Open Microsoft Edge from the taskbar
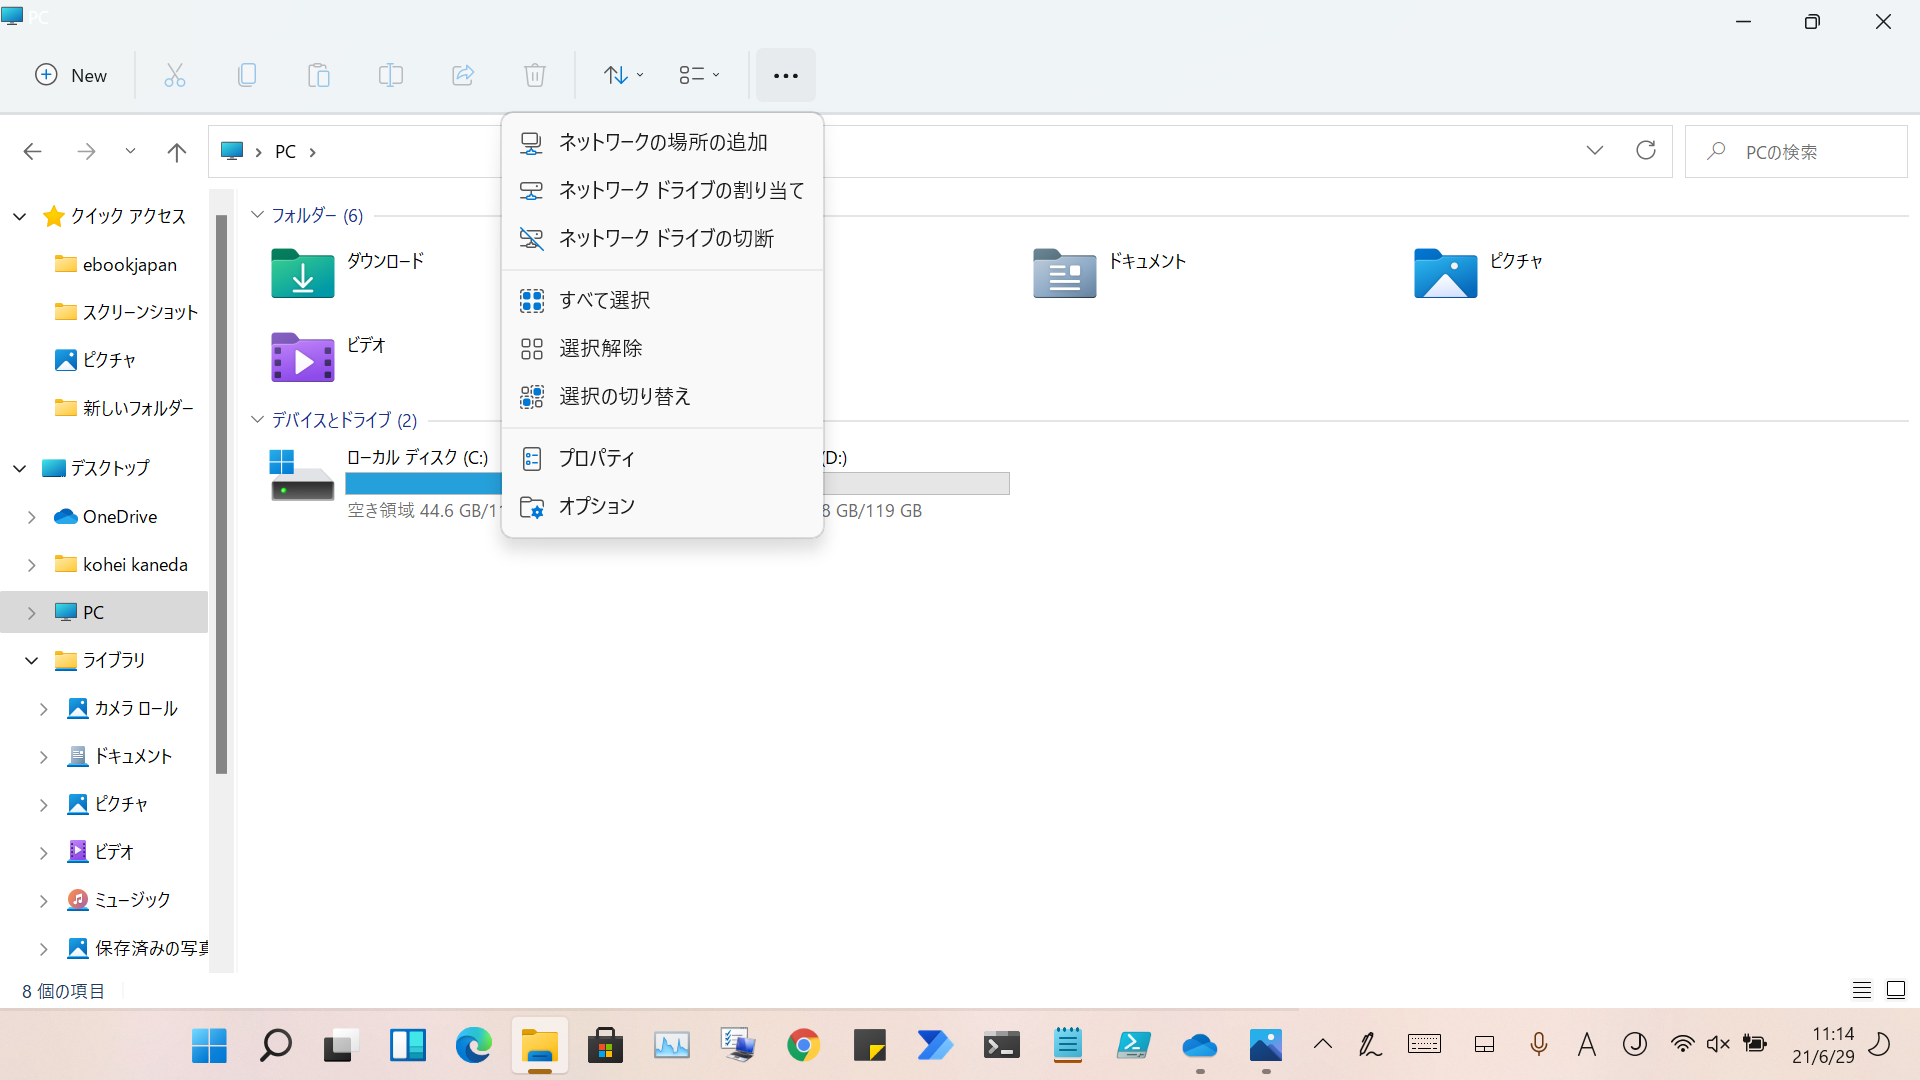Viewport: 1920px width, 1080px height. click(x=473, y=1046)
